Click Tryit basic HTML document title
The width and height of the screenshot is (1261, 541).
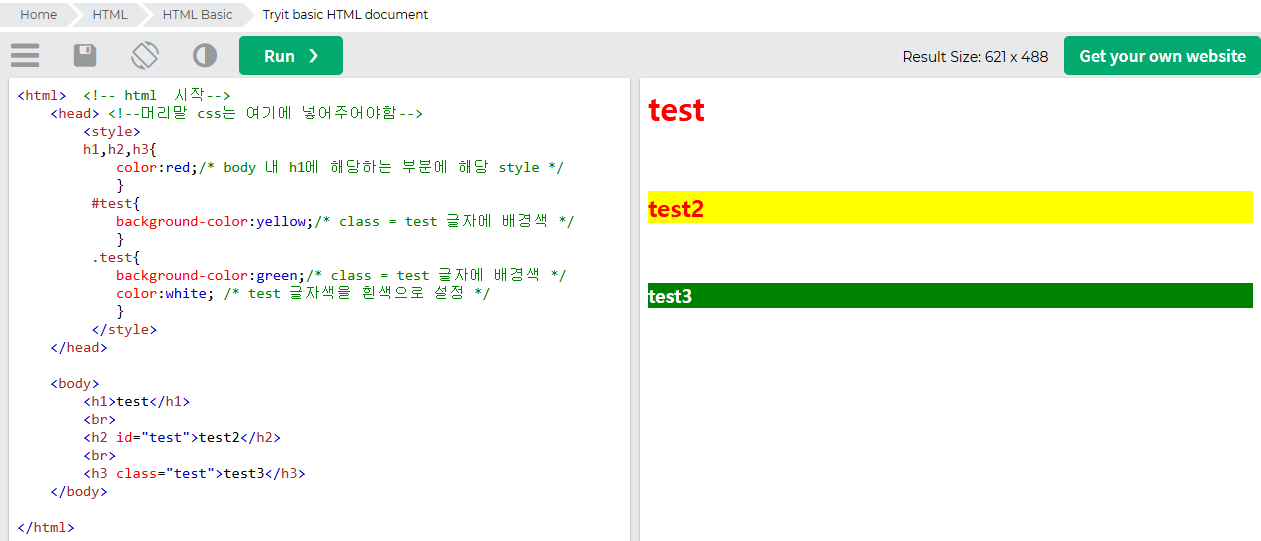(345, 14)
